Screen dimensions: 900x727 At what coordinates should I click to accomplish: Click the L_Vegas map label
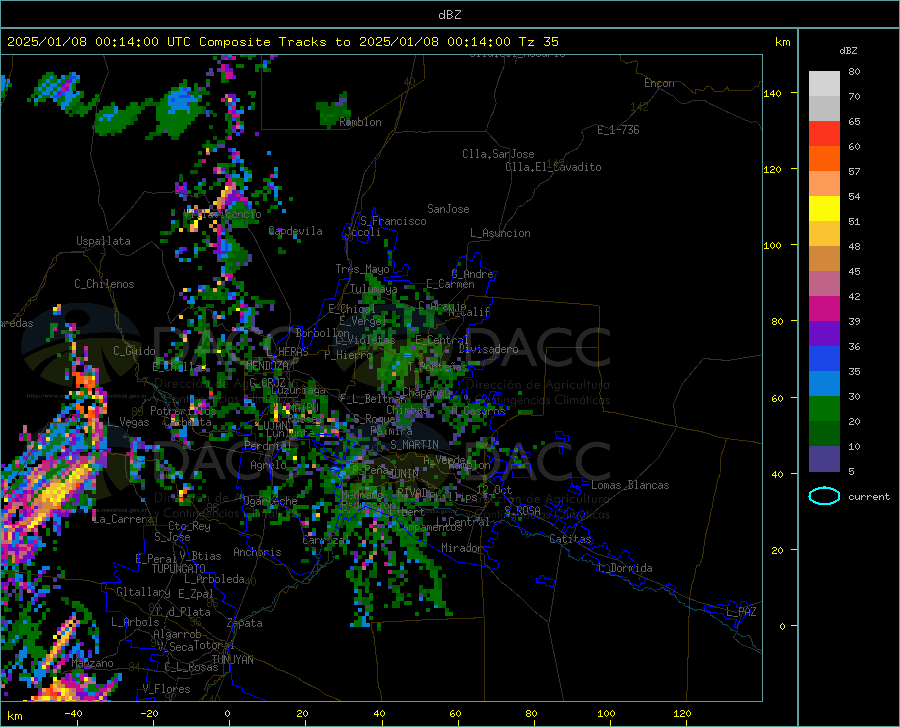pos(128,422)
